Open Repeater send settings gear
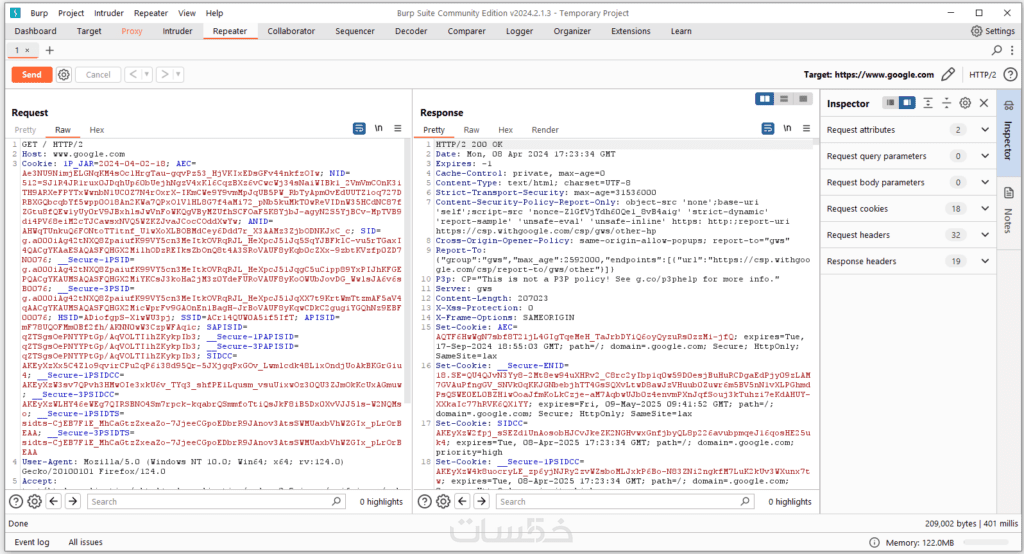Viewport: 1024px width, 554px height. coord(63,74)
